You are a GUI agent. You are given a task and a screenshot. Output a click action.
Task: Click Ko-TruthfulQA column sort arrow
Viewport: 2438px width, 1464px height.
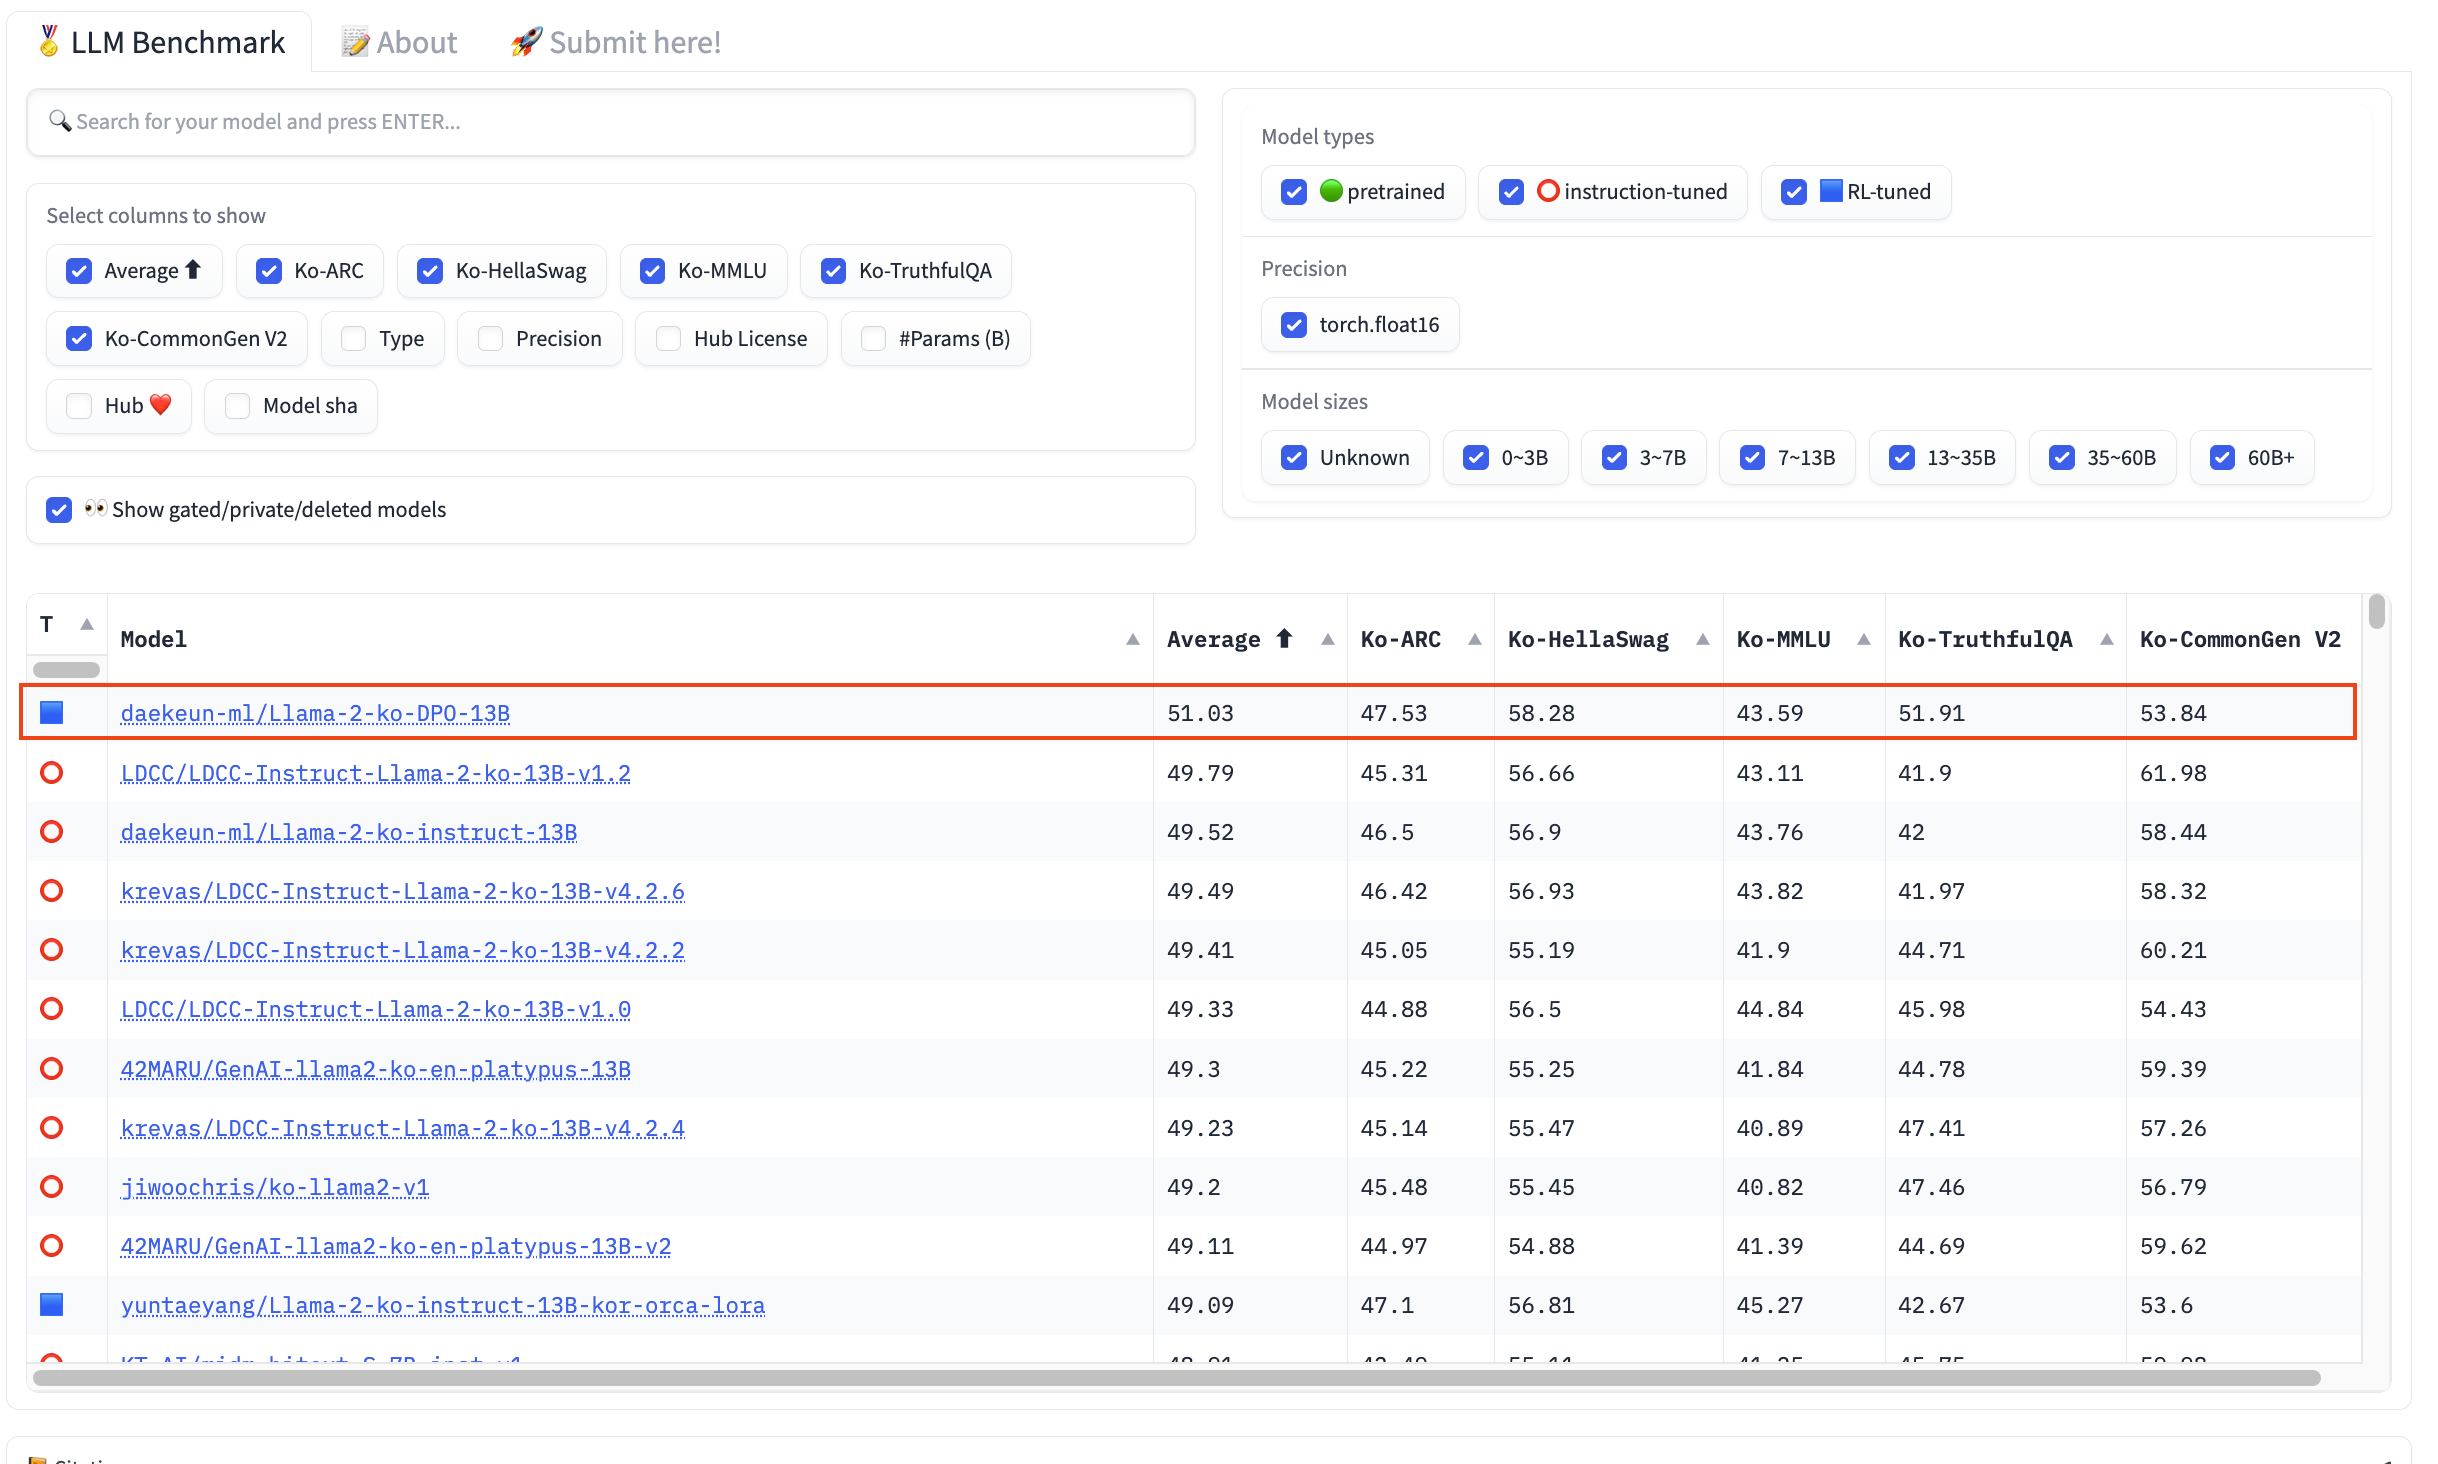(x=2106, y=640)
